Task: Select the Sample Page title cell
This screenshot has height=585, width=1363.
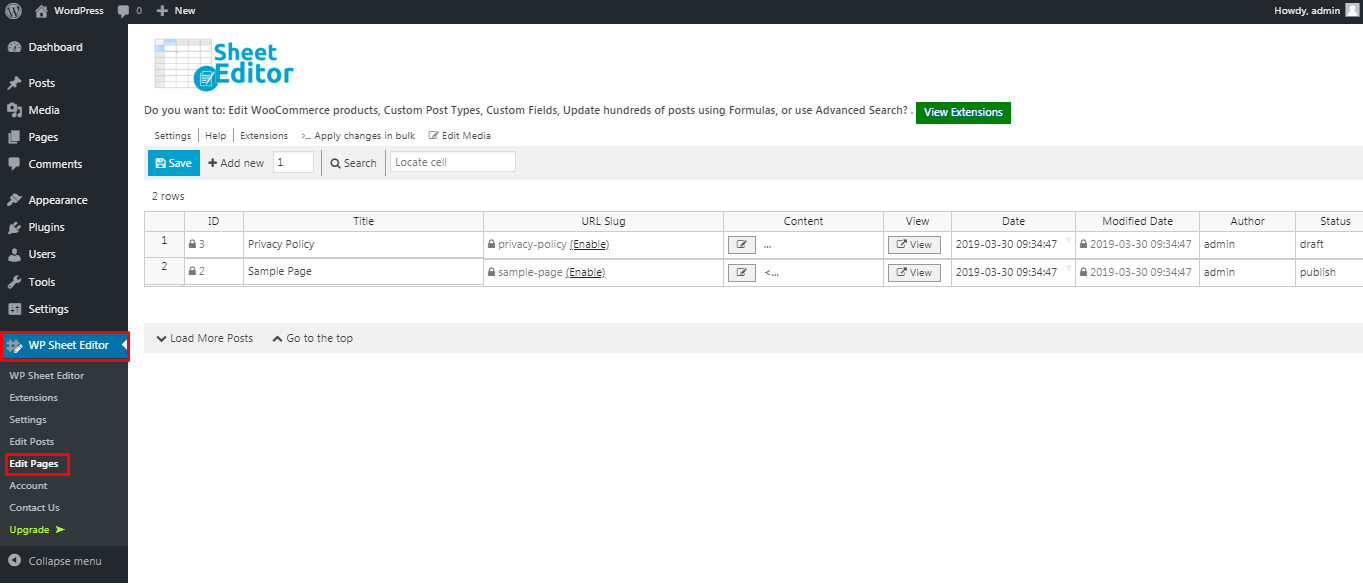Action: 363,271
